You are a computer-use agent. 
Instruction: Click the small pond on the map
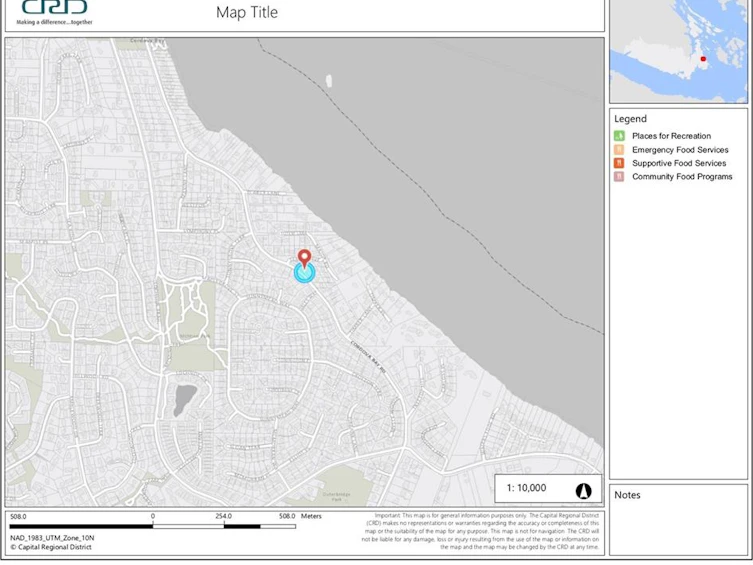click(x=184, y=399)
